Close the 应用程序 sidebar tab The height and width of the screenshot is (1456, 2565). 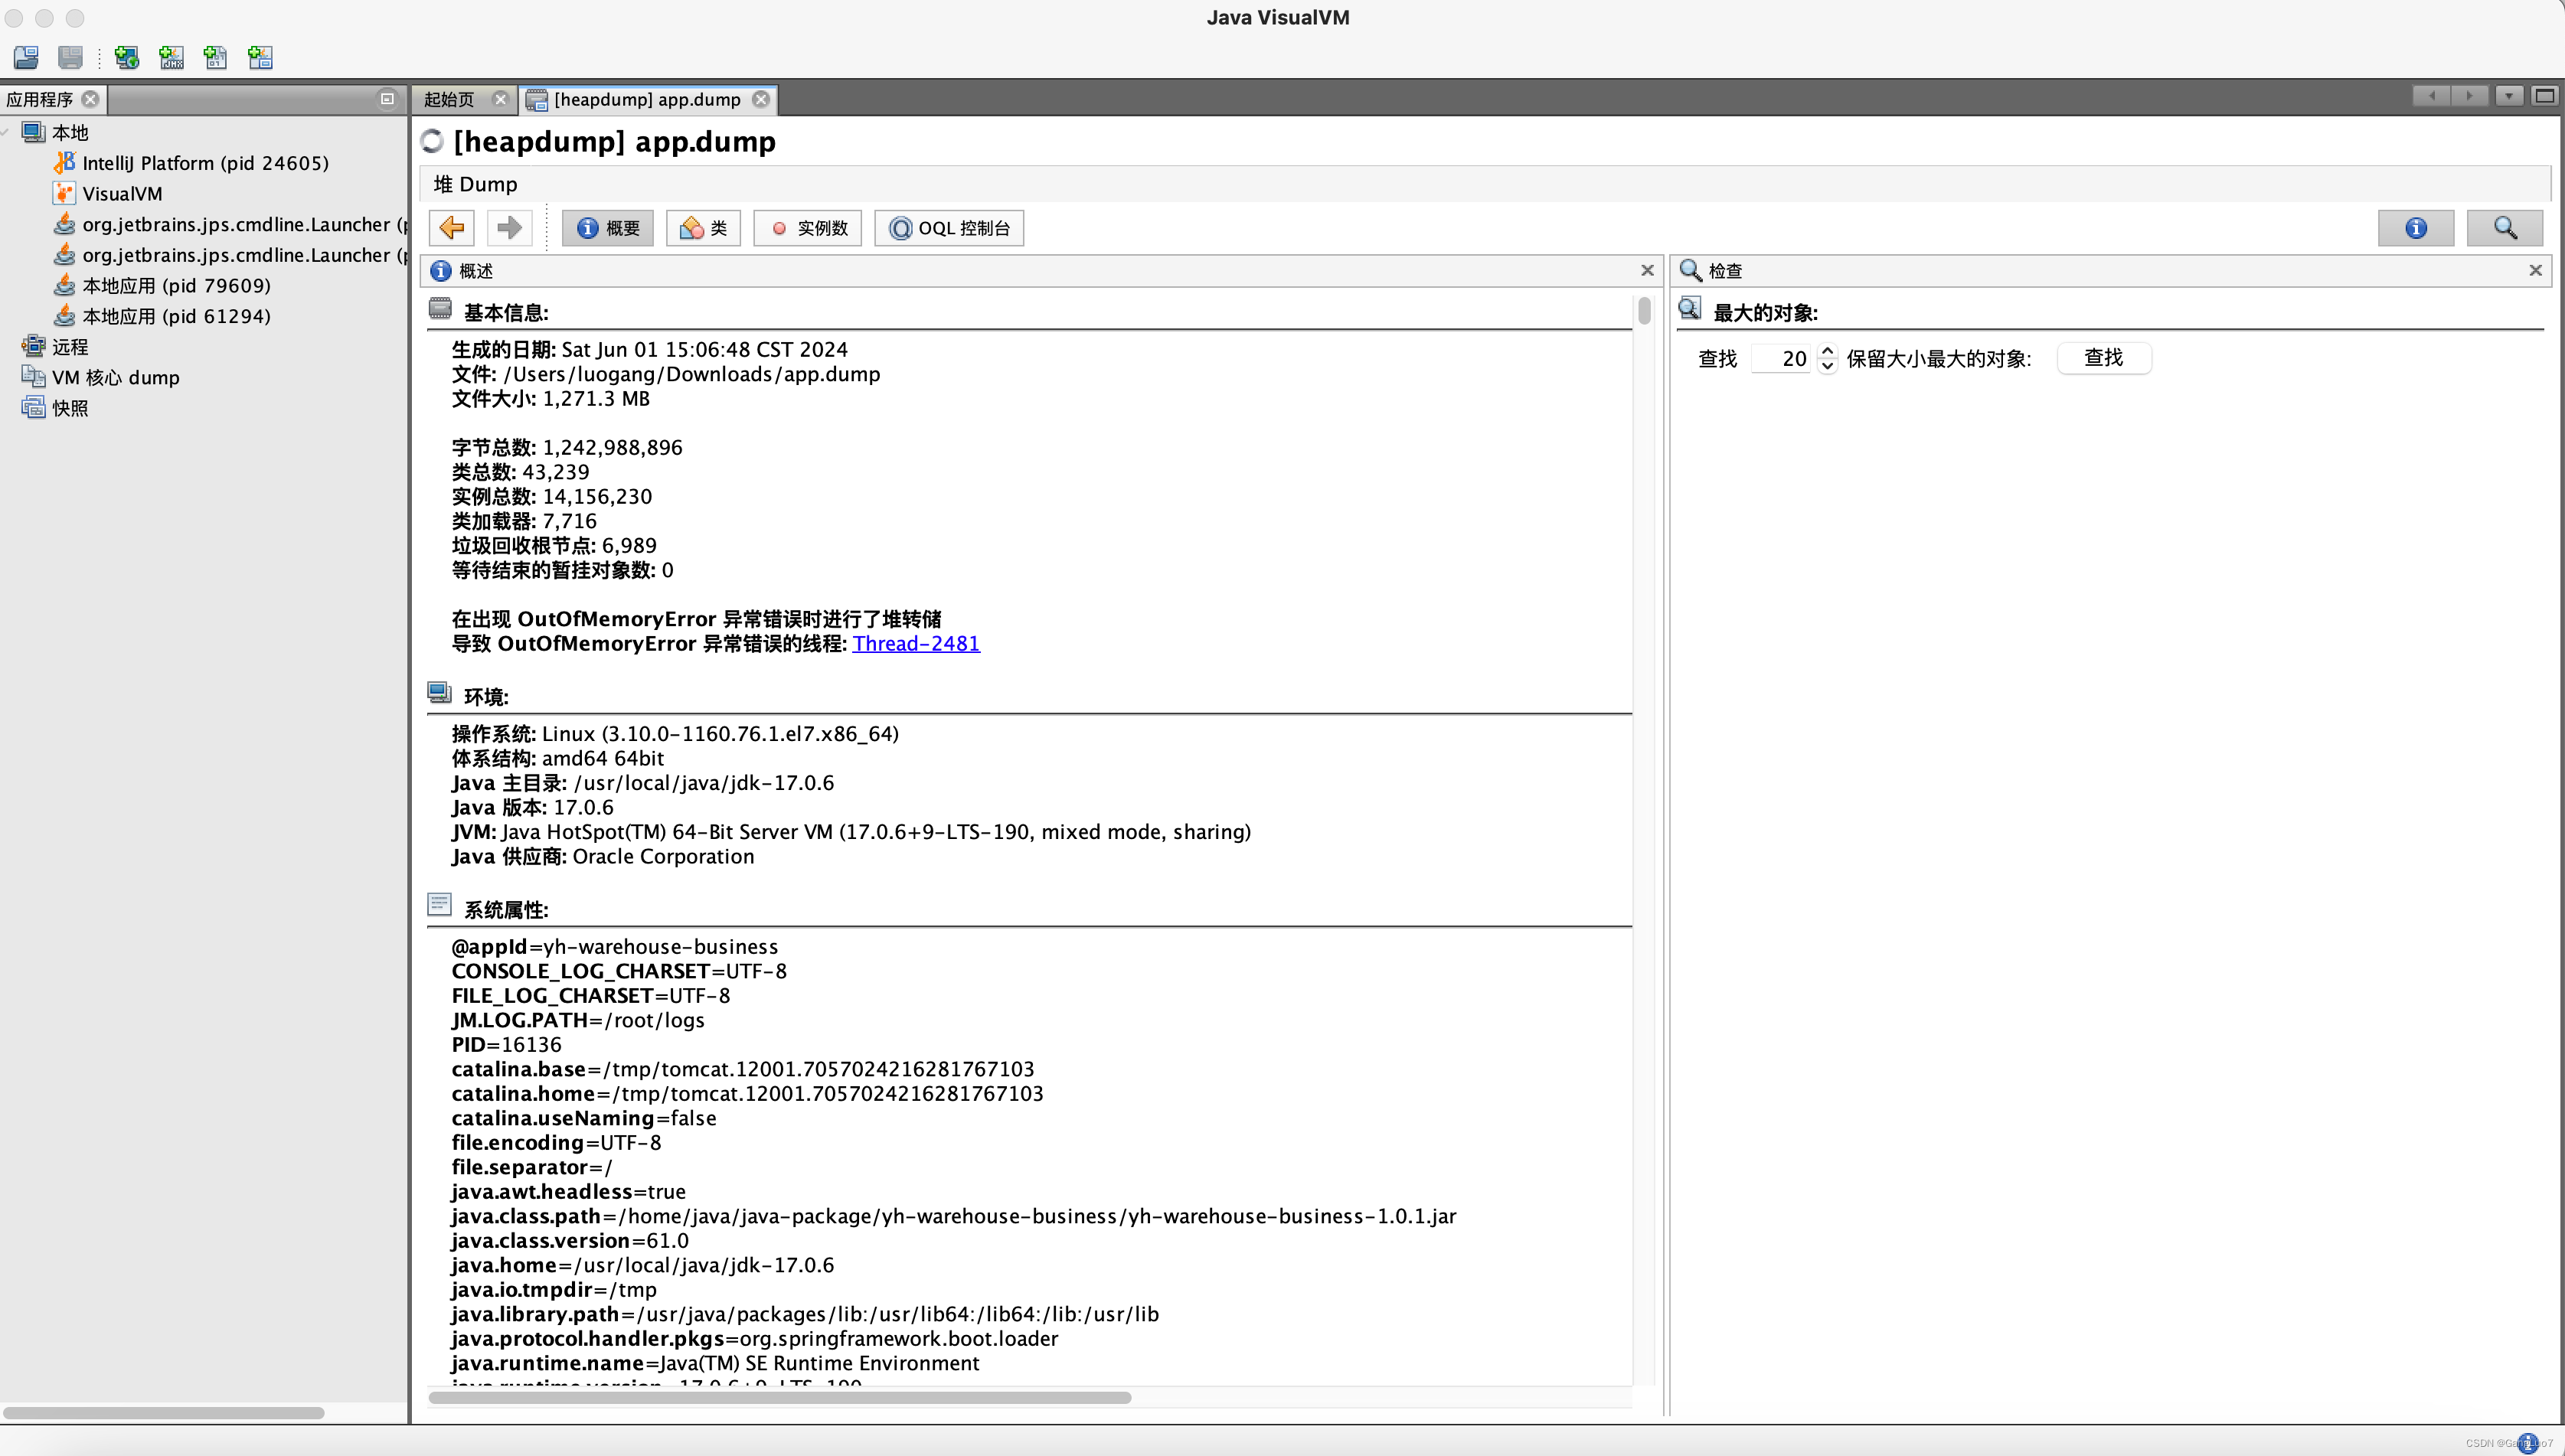90,99
